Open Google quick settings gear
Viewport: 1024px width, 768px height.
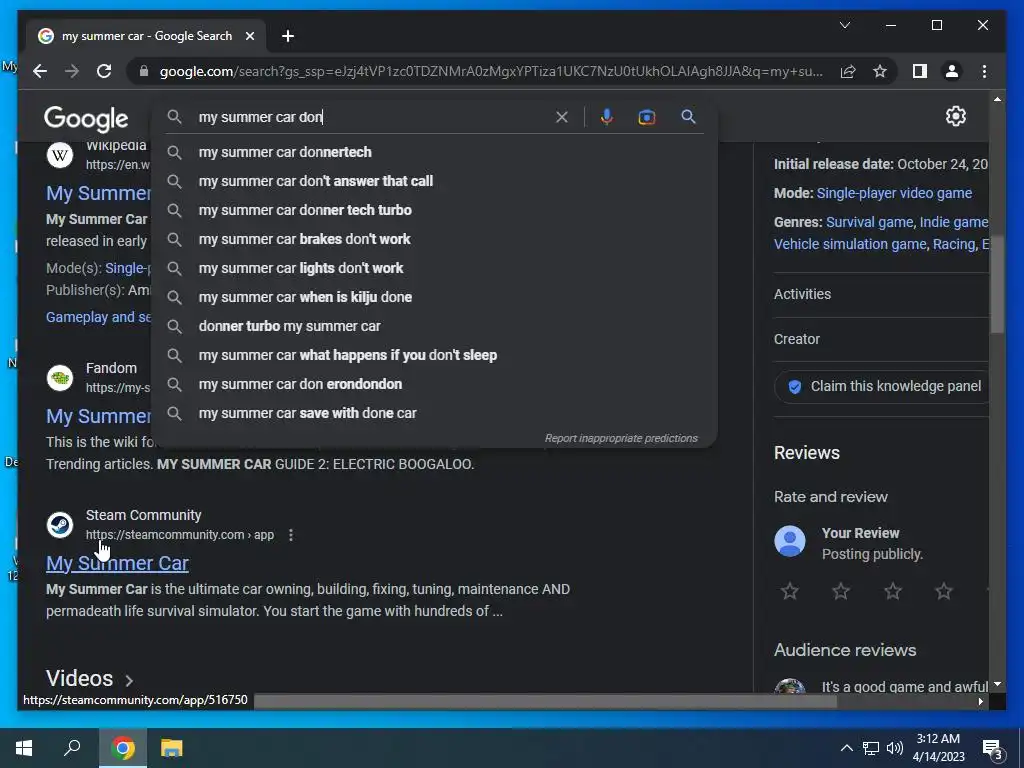tap(955, 116)
